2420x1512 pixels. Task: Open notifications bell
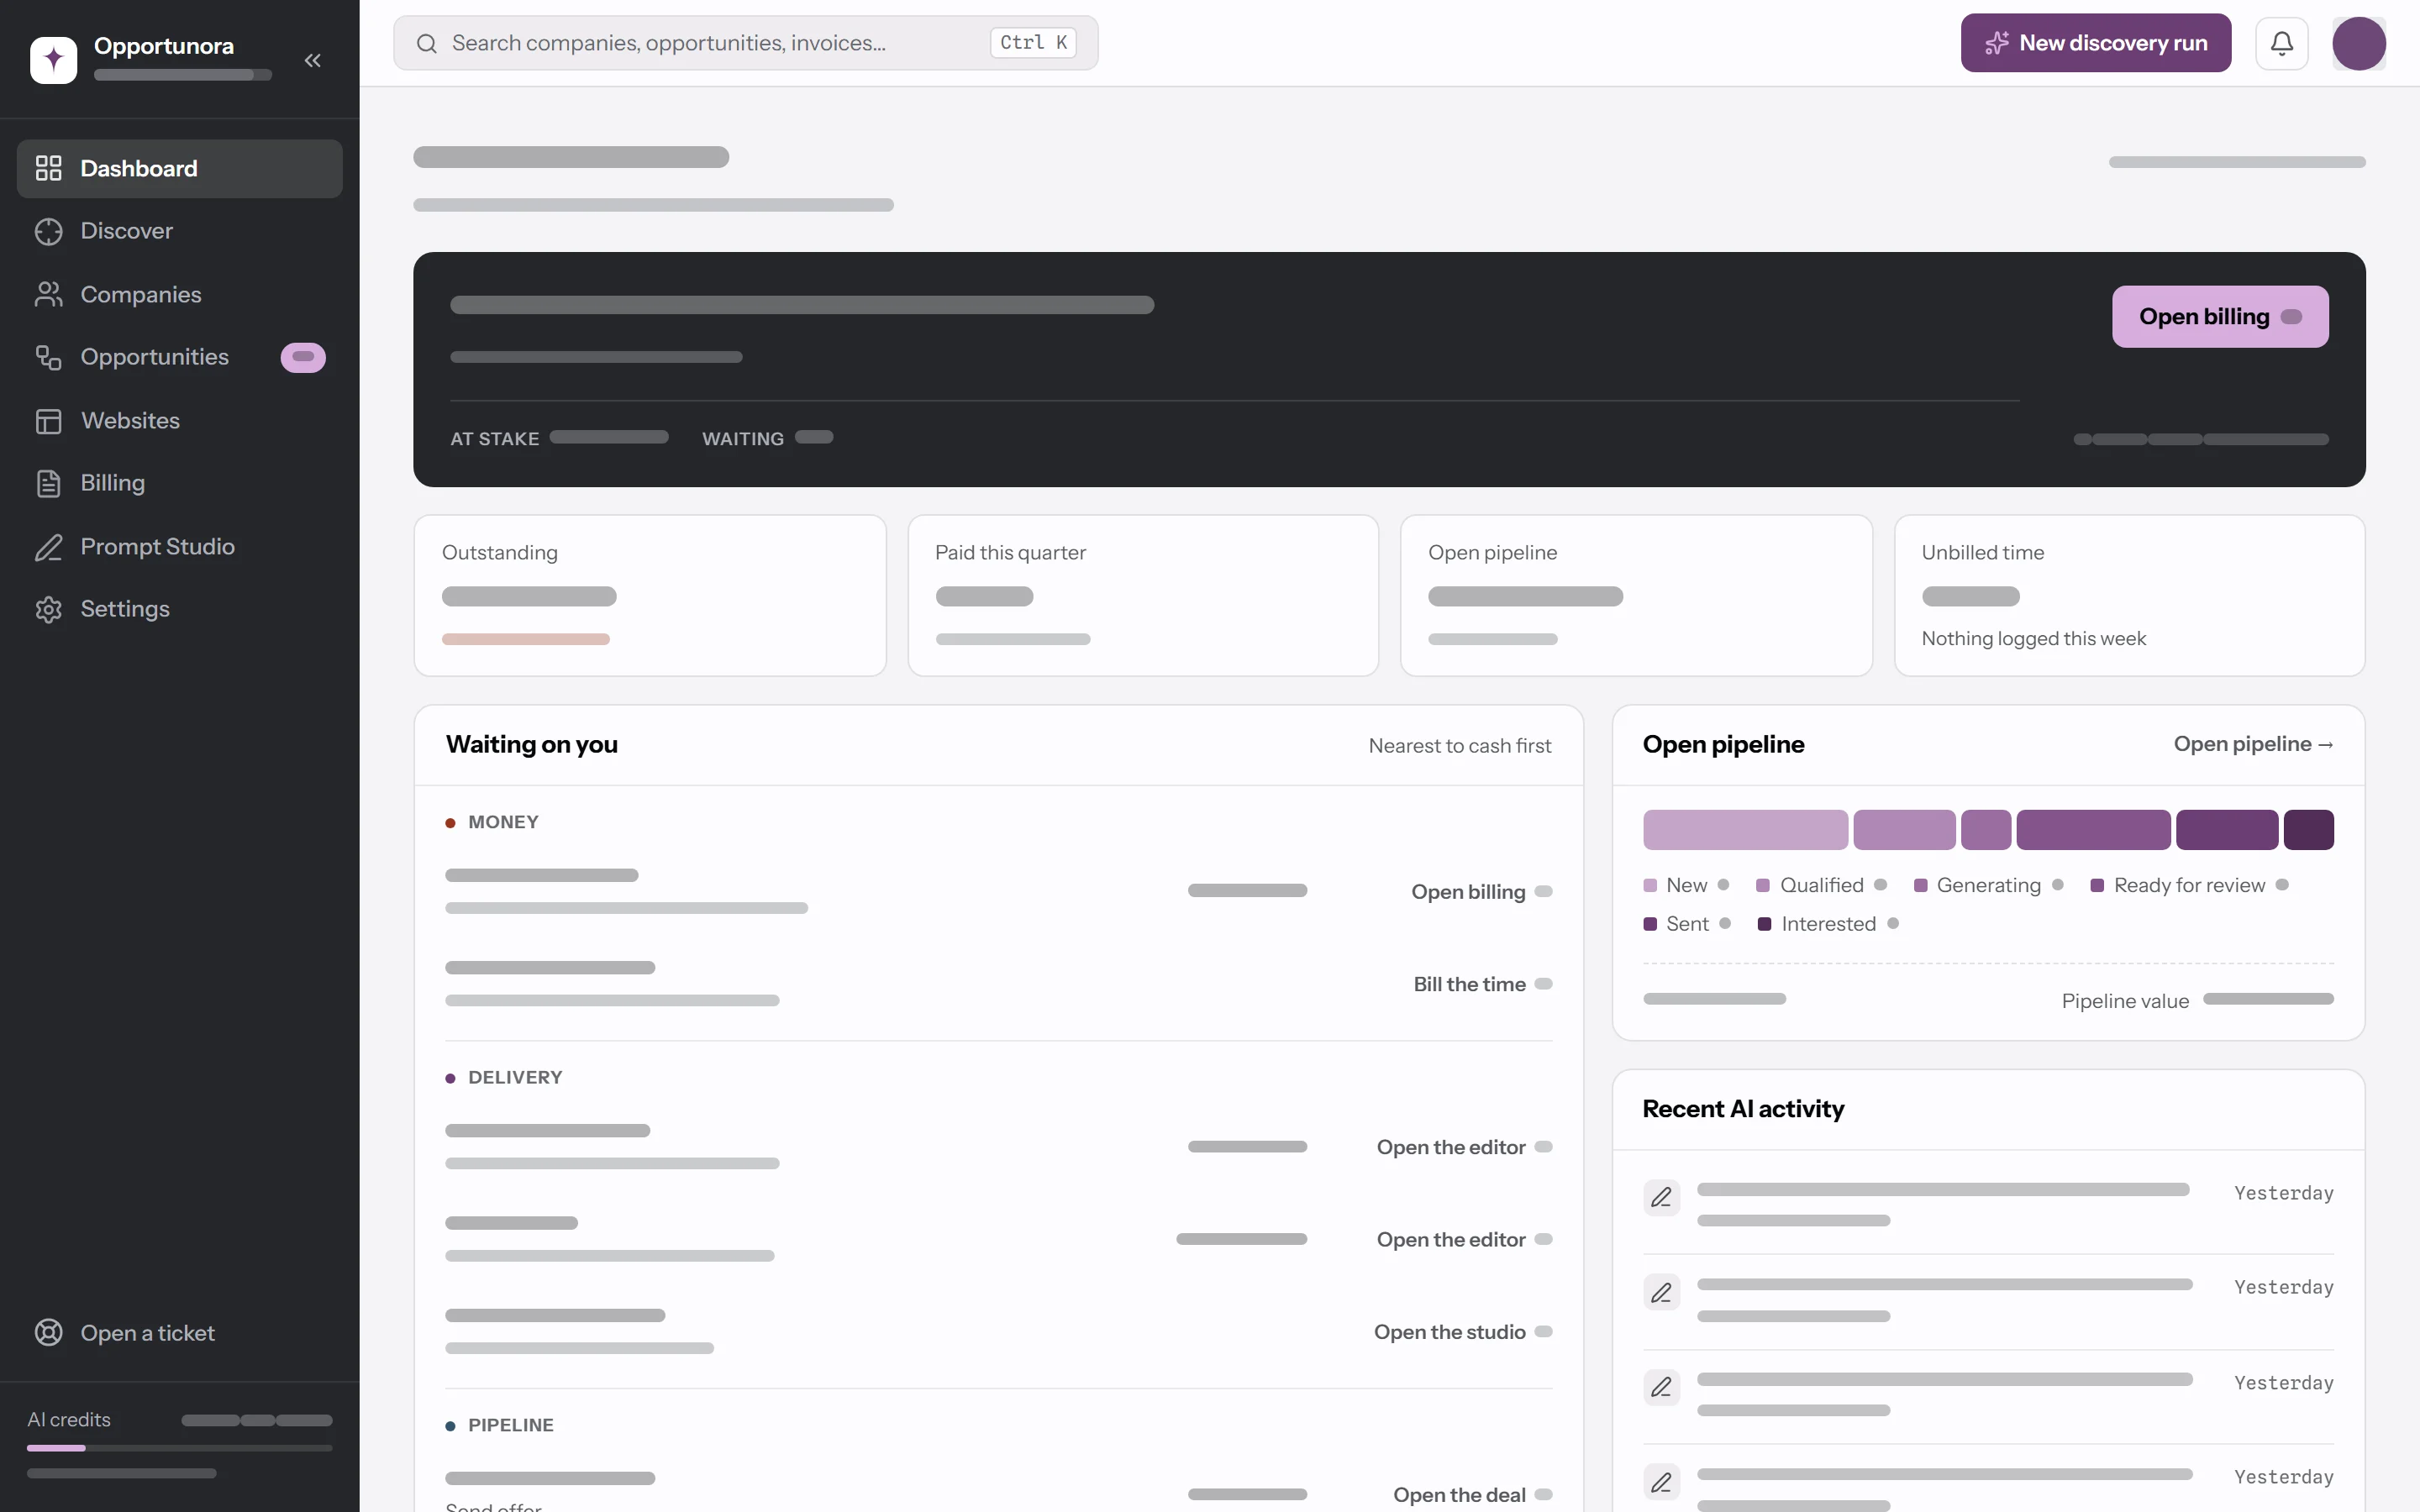(x=2281, y=43)
